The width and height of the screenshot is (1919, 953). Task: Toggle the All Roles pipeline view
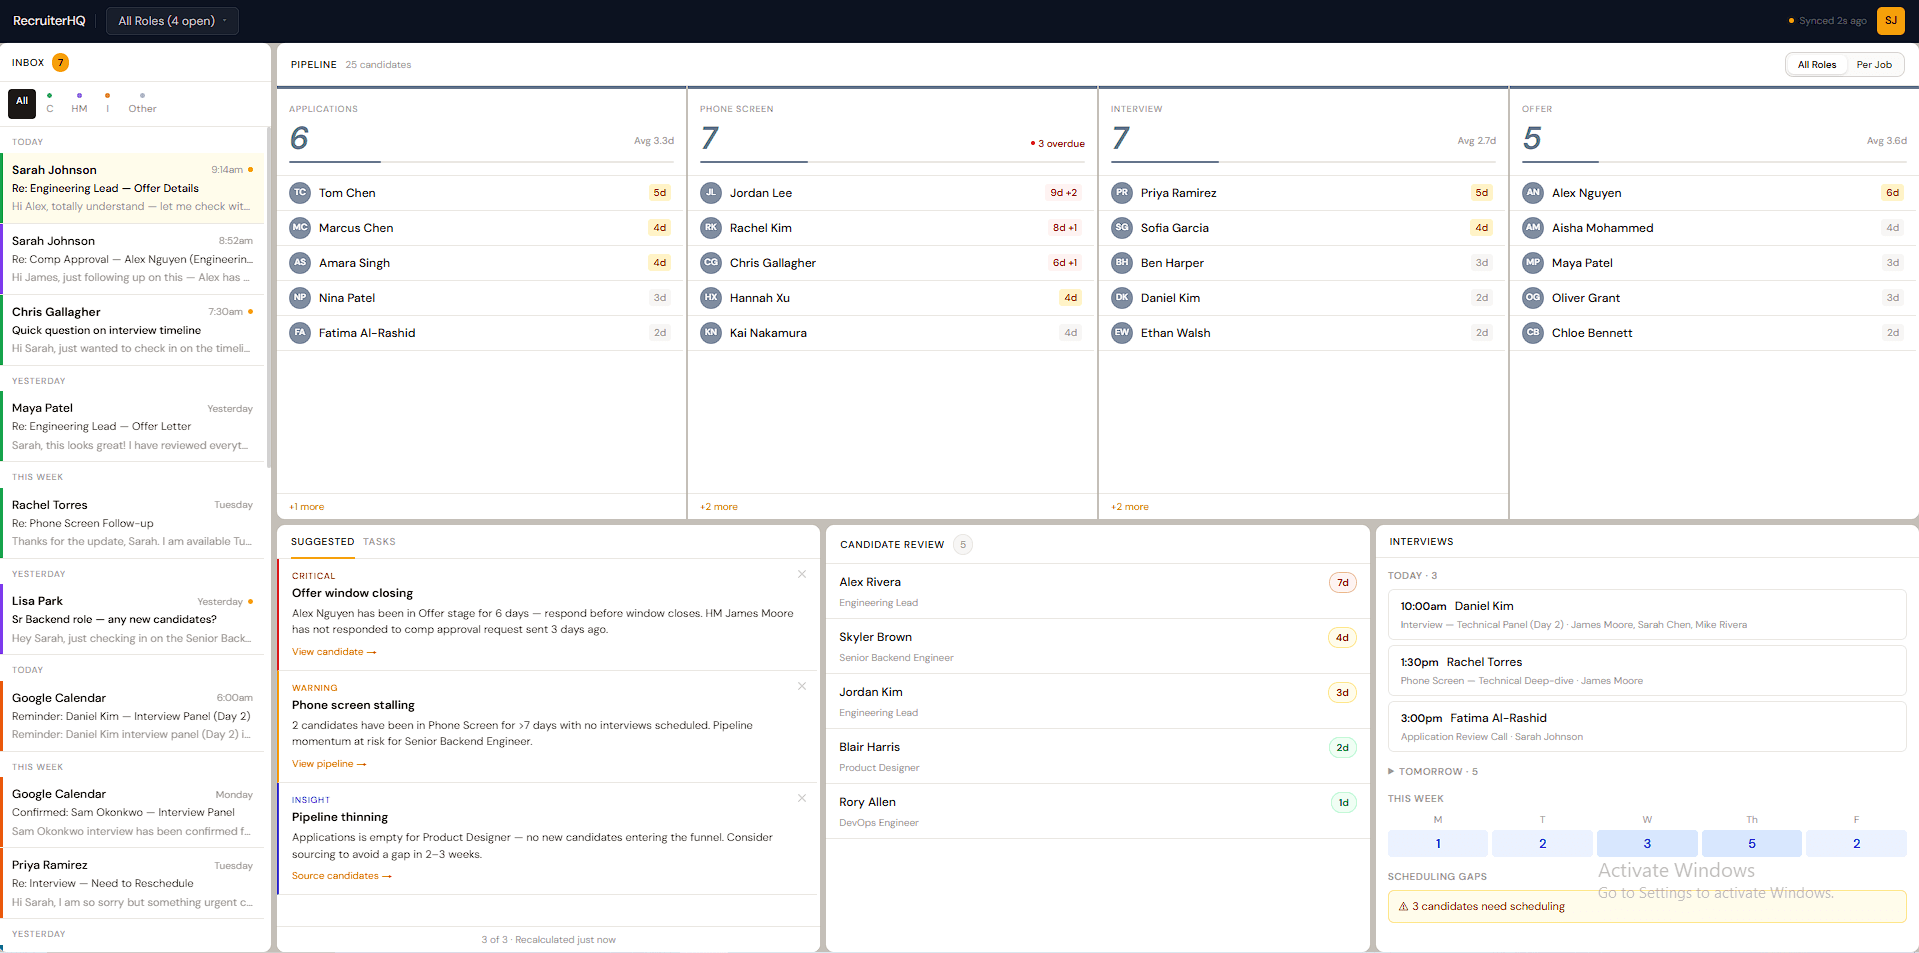(x=1817, y=64)
